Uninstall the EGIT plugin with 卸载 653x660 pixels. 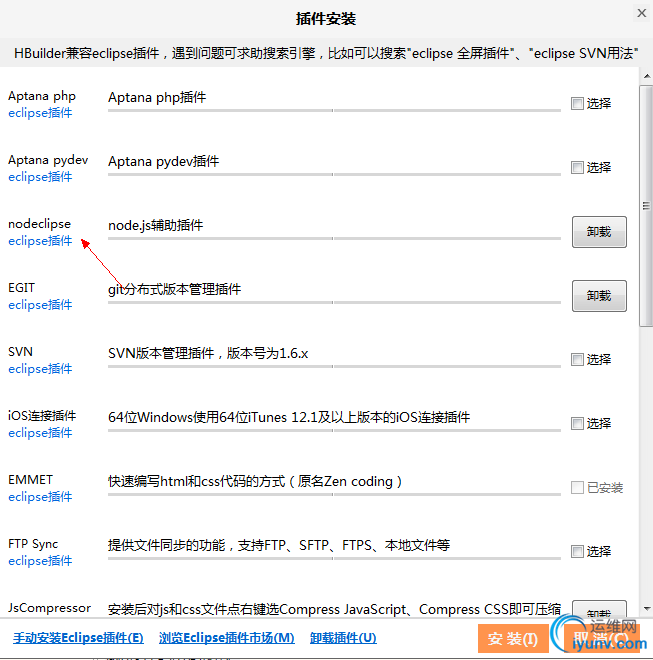click(599, 296)
